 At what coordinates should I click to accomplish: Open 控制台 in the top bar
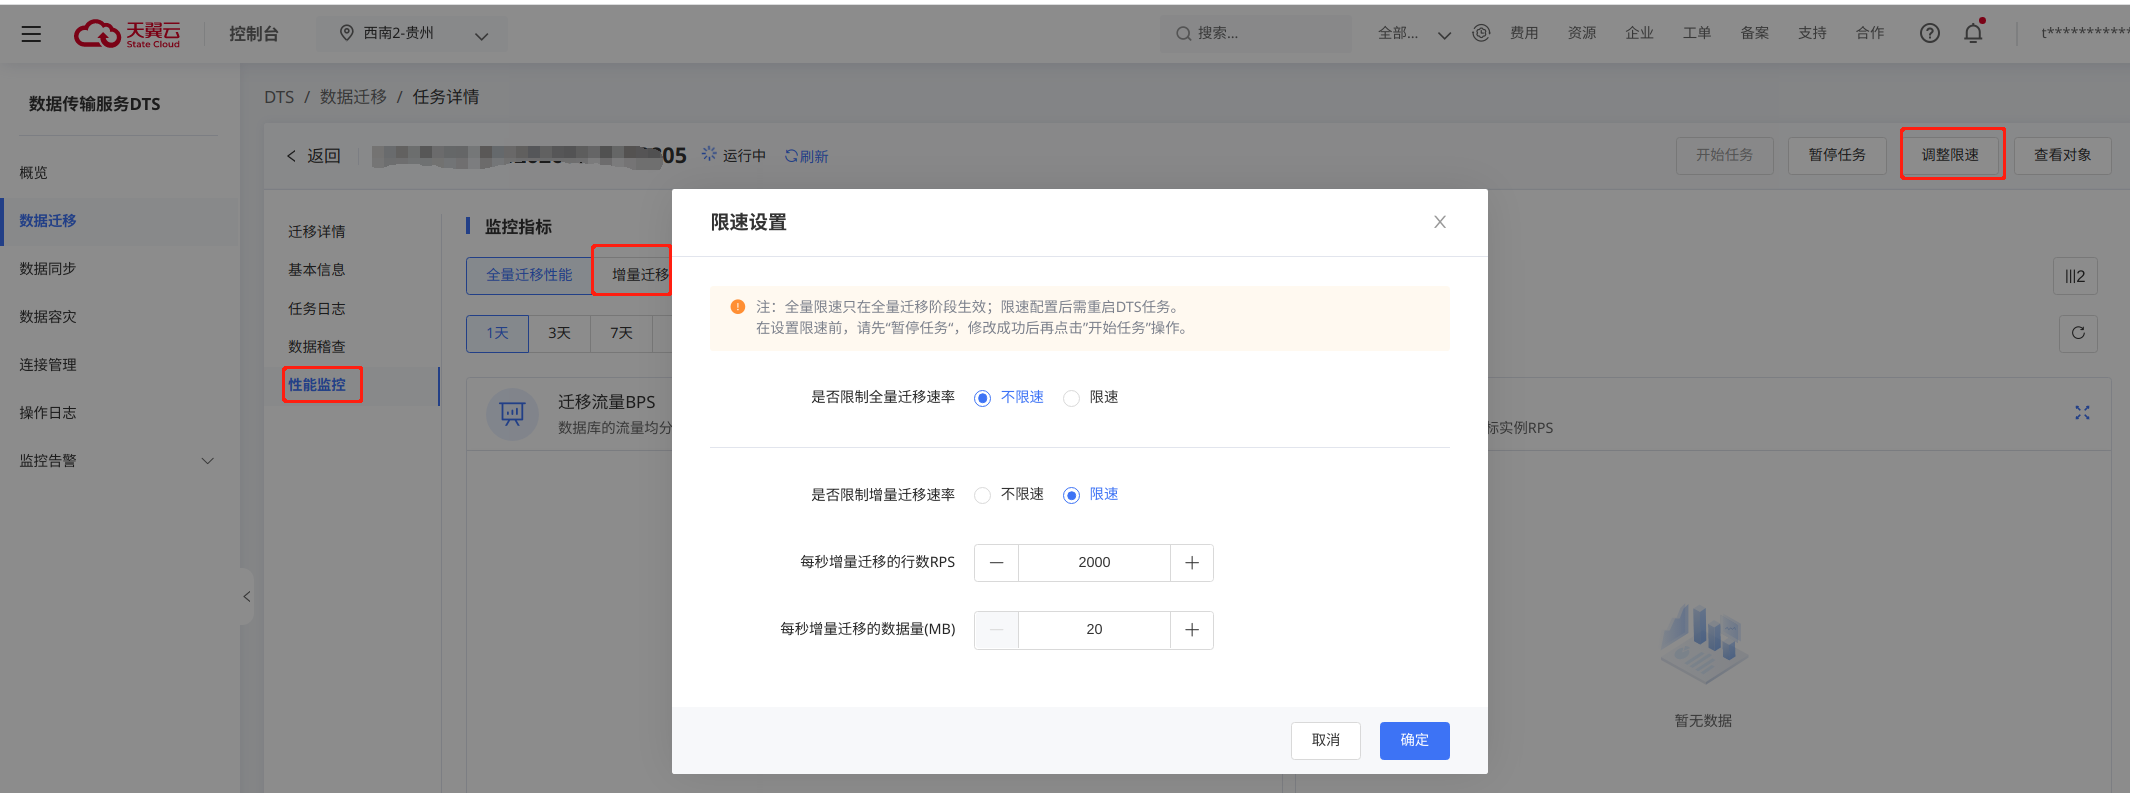[254, 34]
